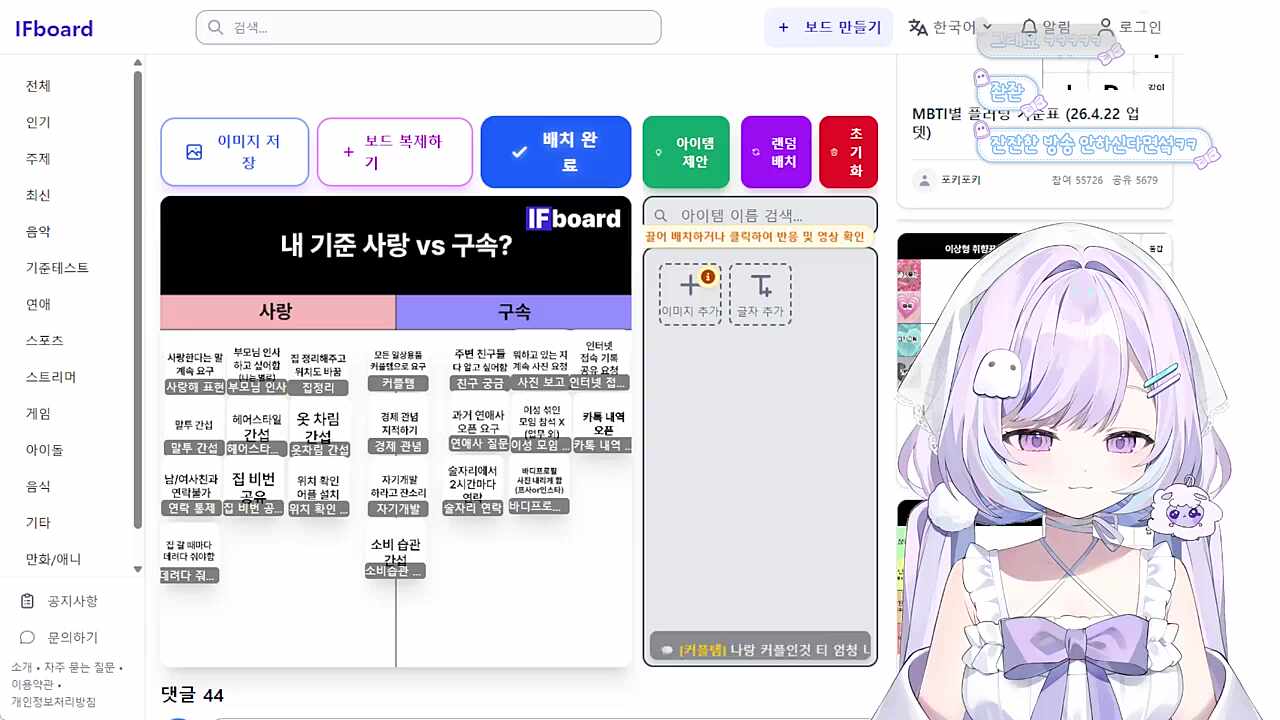Click the orange info badge on 이미지 추가
Image resolution: width=1280 pixels, height=720 pixels.
pyautogui.click(x=708, y=277)
